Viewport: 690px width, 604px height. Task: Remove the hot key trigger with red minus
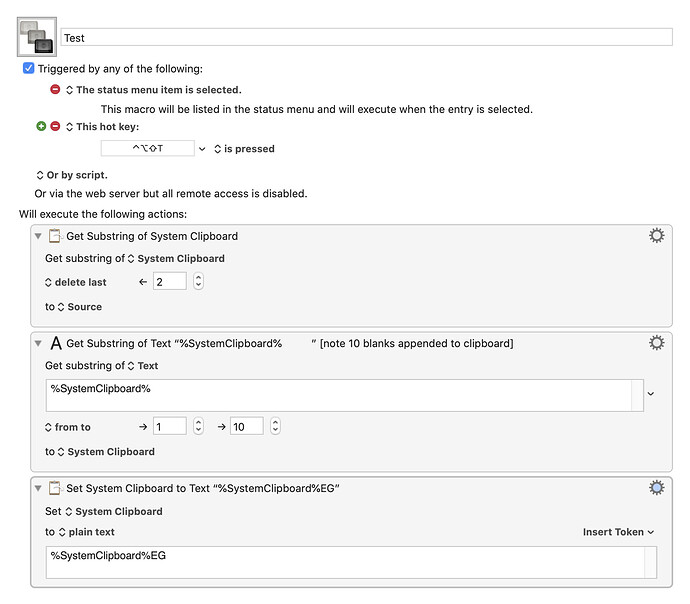[56, 127]
